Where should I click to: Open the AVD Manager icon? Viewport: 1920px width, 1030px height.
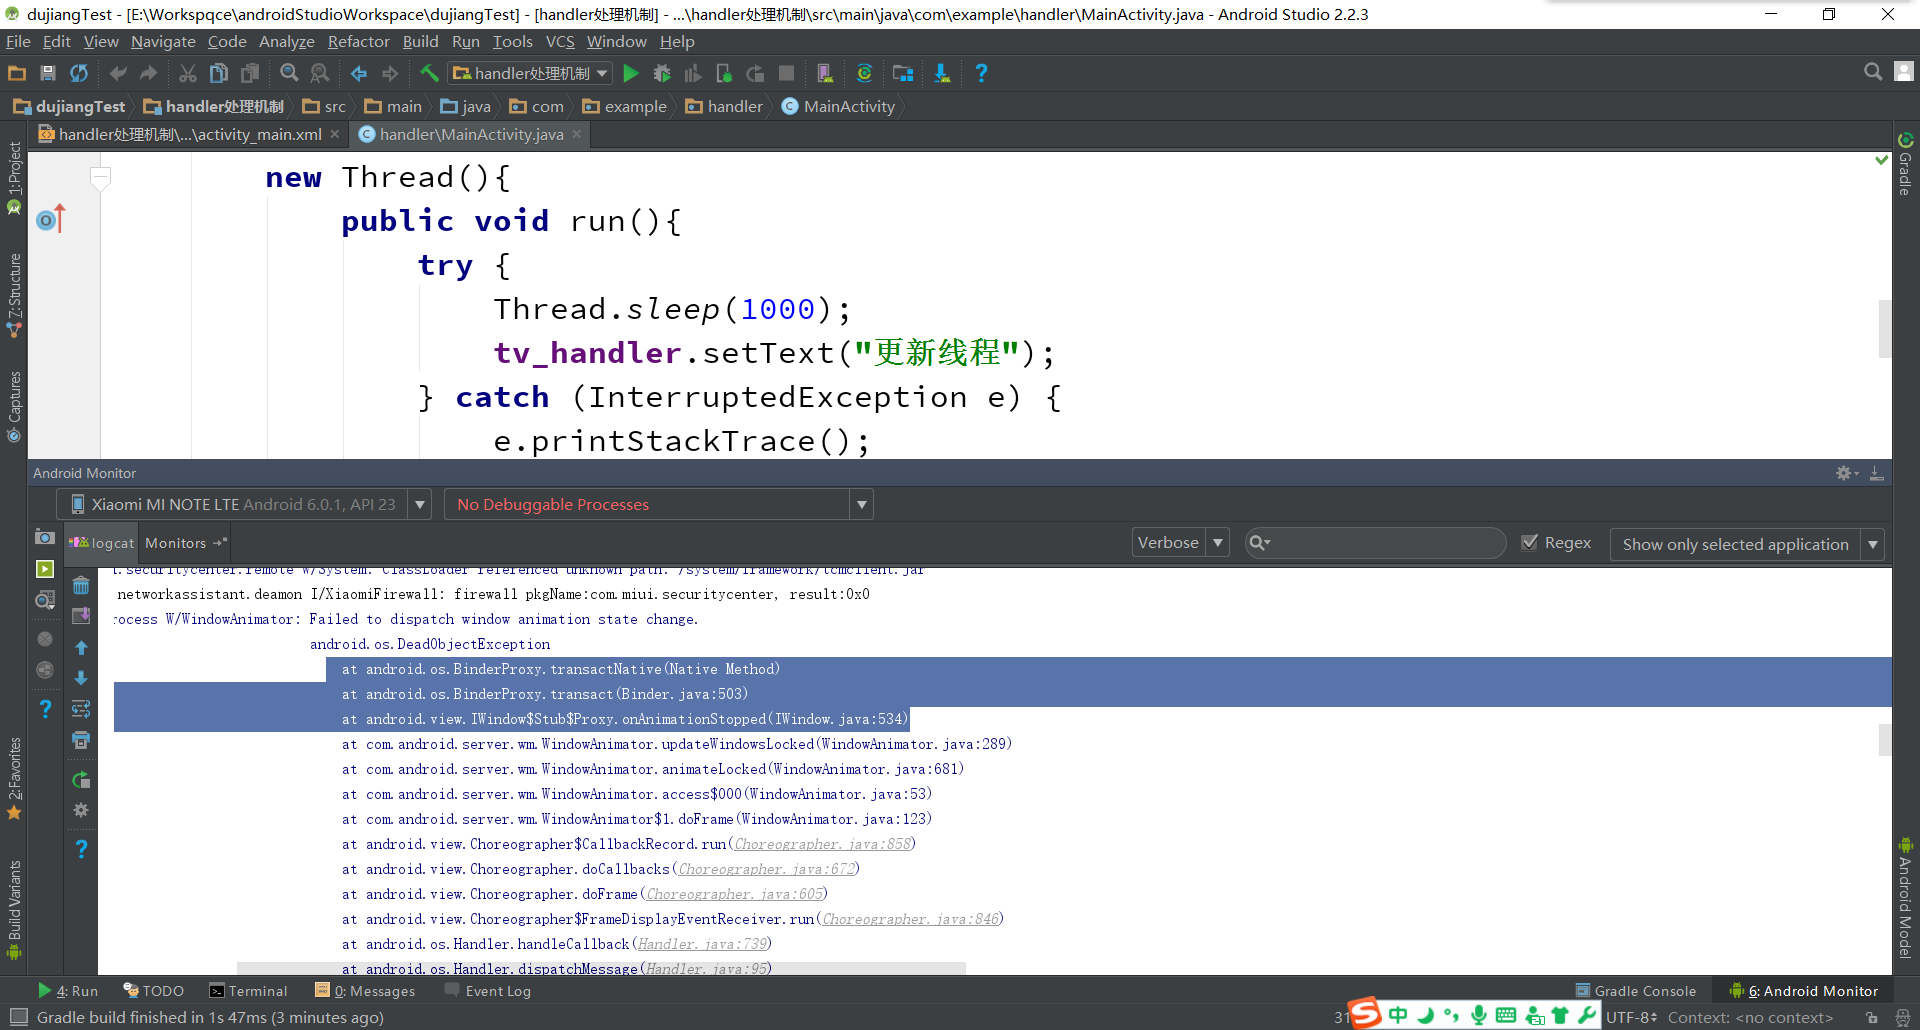(x=825, y=73)
